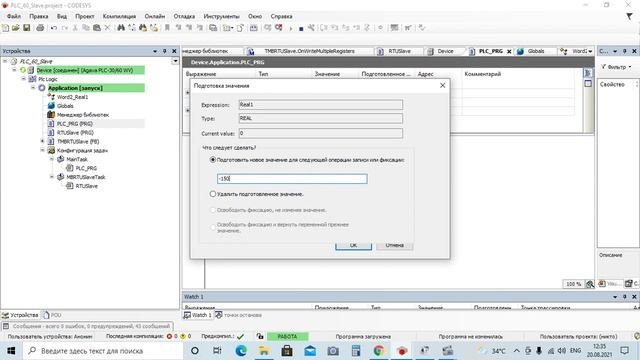Collapse the Device tree node
Viewport: 640px width, 360px height.
[14, 70]
